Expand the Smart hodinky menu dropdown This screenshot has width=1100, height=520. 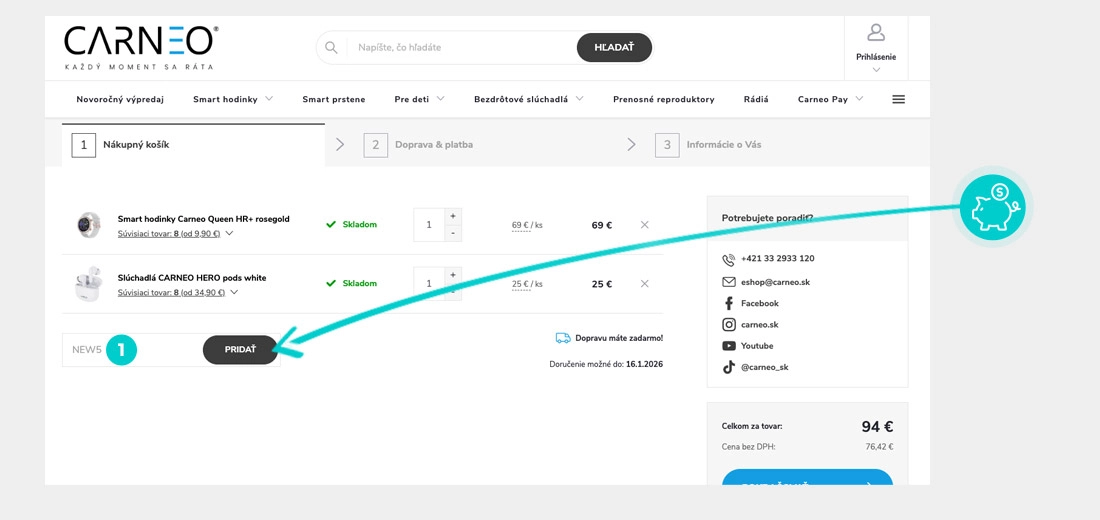269,99
